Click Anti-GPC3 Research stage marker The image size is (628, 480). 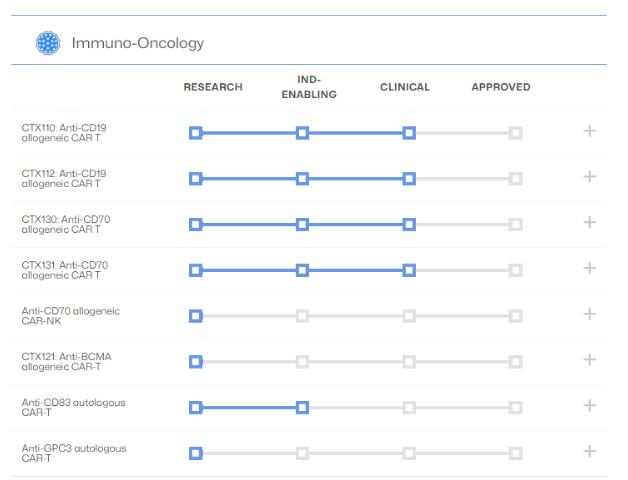click(196, 453)
